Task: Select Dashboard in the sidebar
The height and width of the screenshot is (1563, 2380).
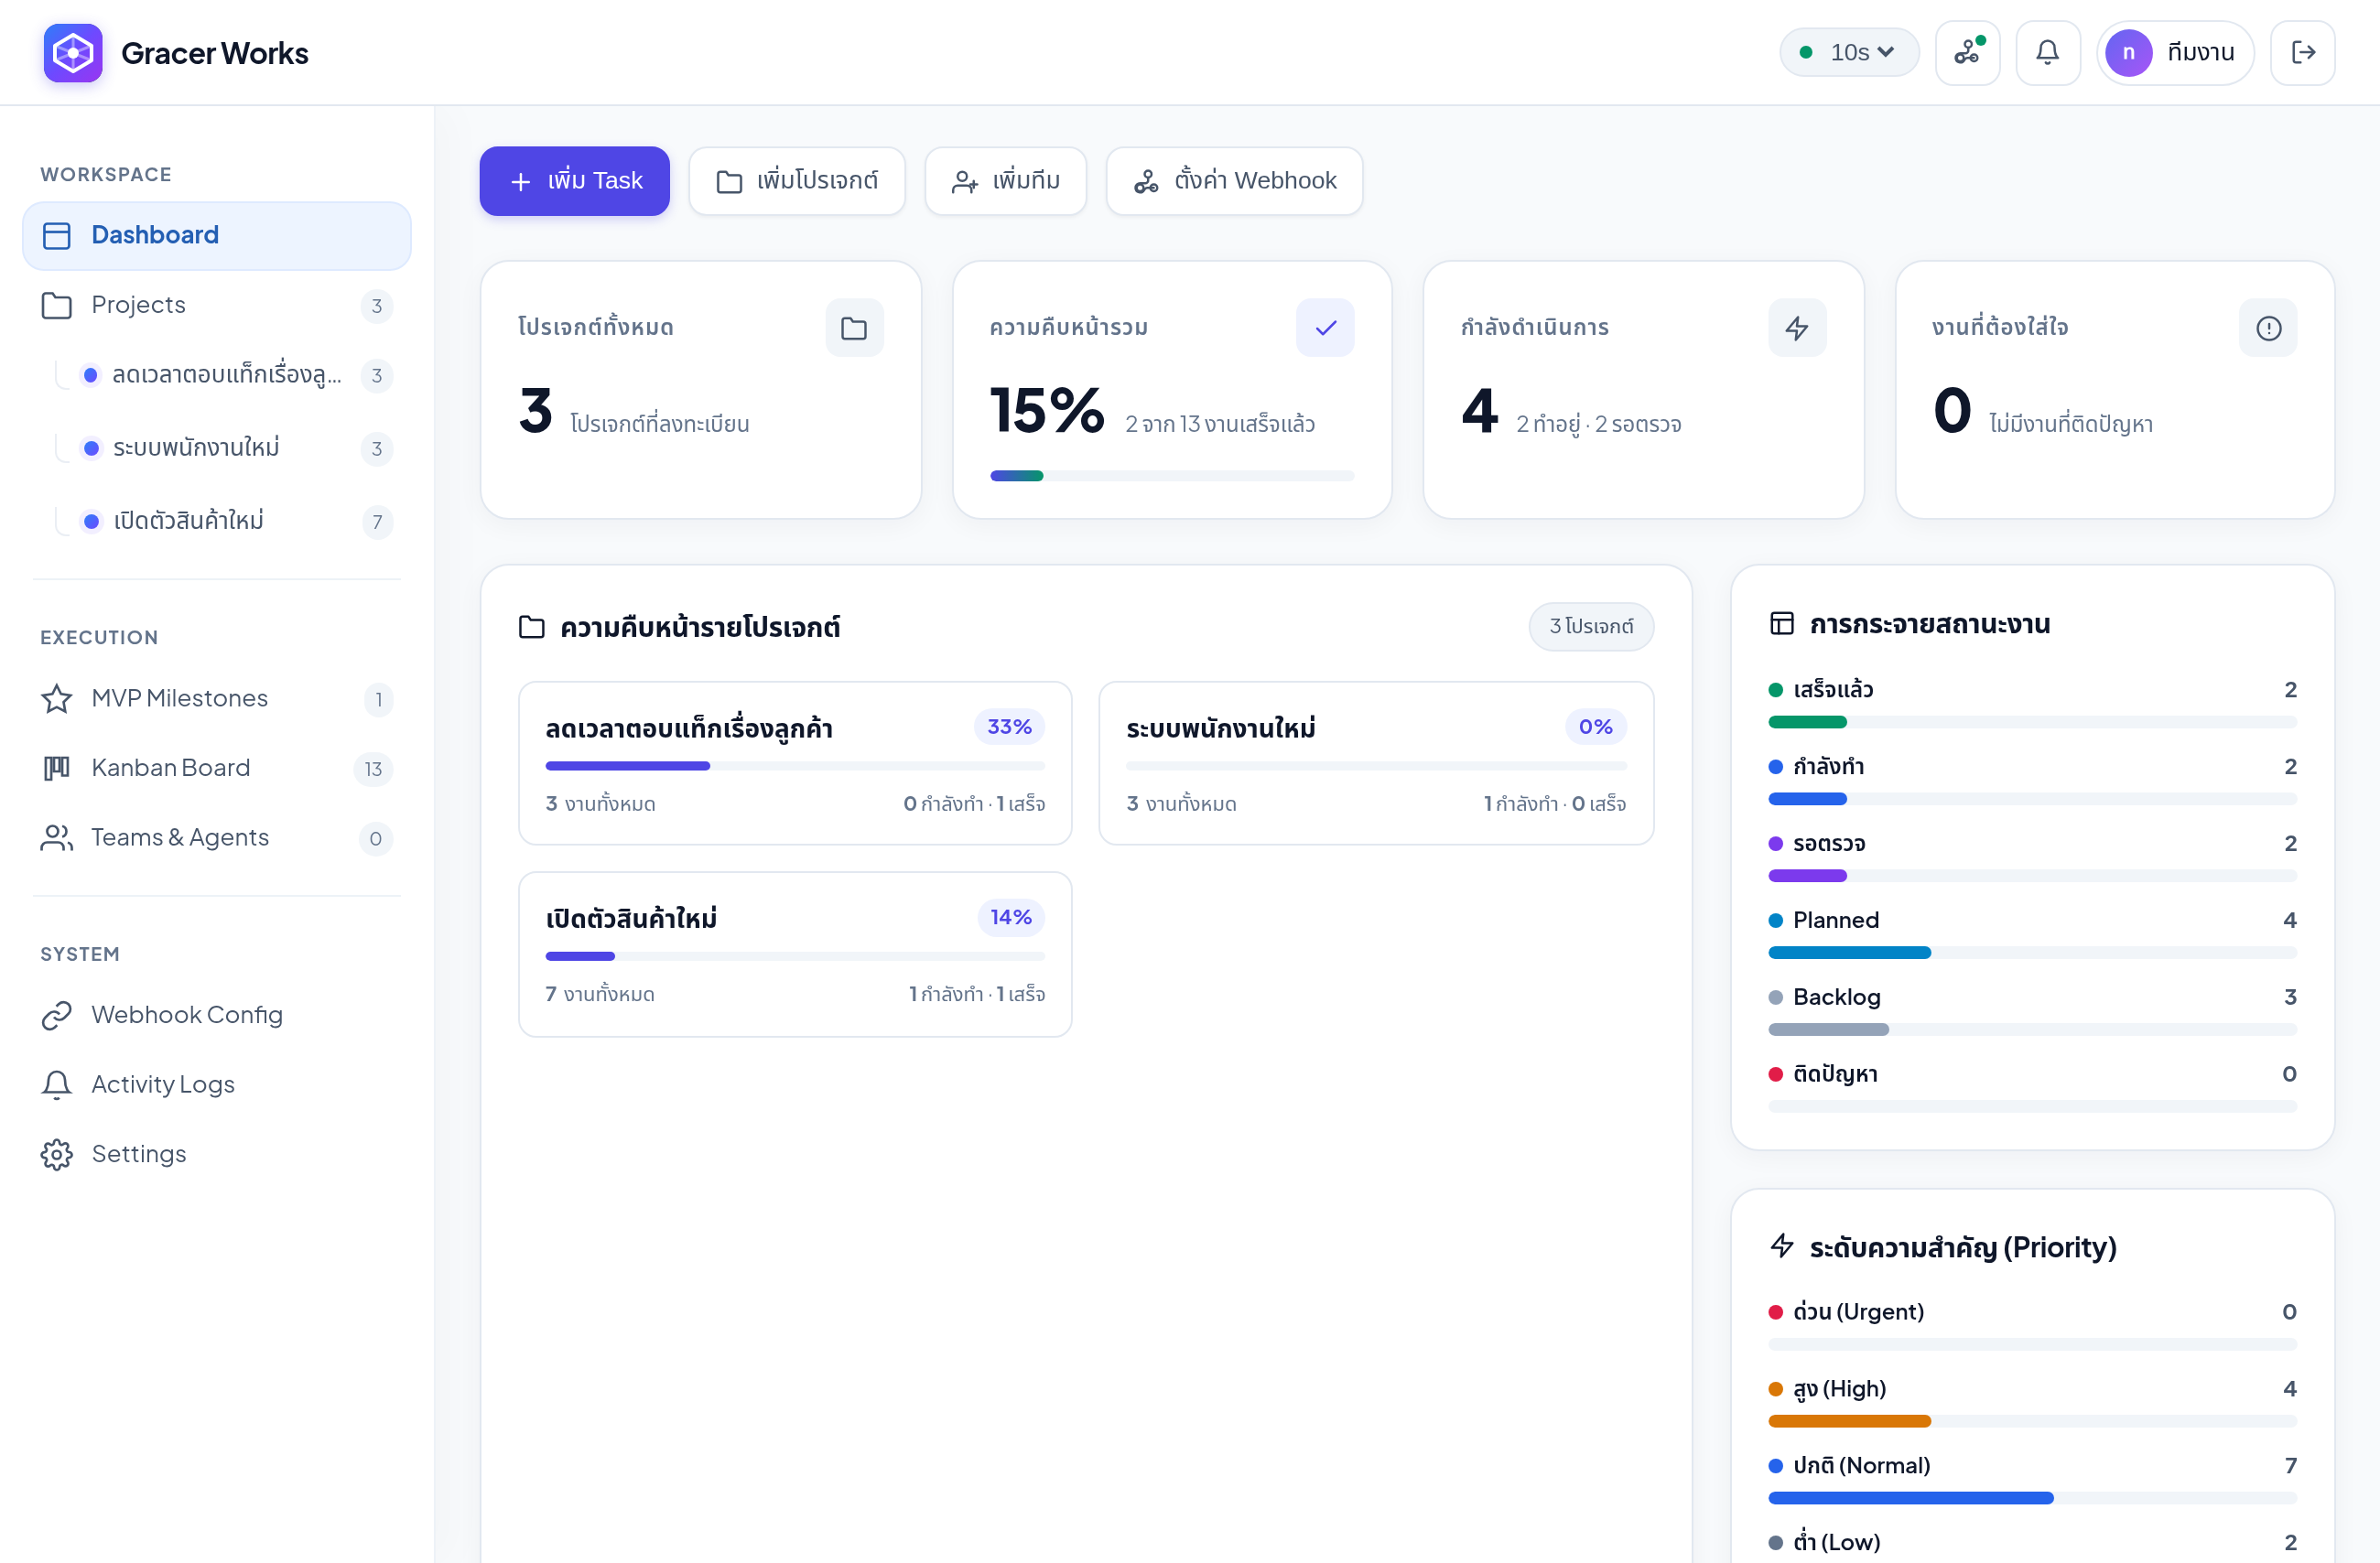Action: [x=217, y=235]
